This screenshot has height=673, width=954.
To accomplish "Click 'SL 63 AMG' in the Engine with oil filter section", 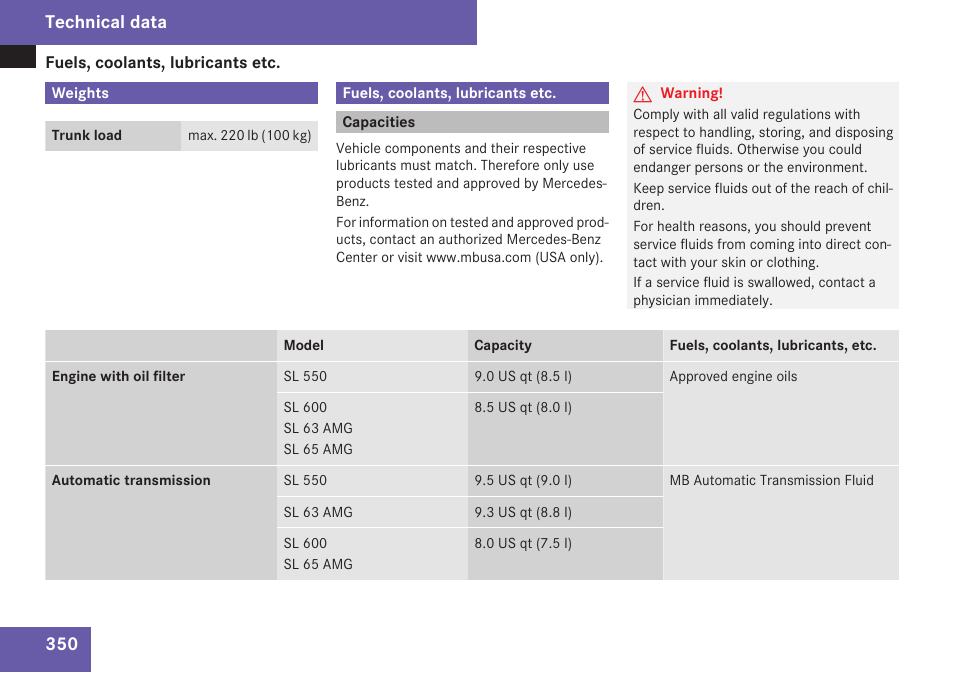I will (318, 428).
